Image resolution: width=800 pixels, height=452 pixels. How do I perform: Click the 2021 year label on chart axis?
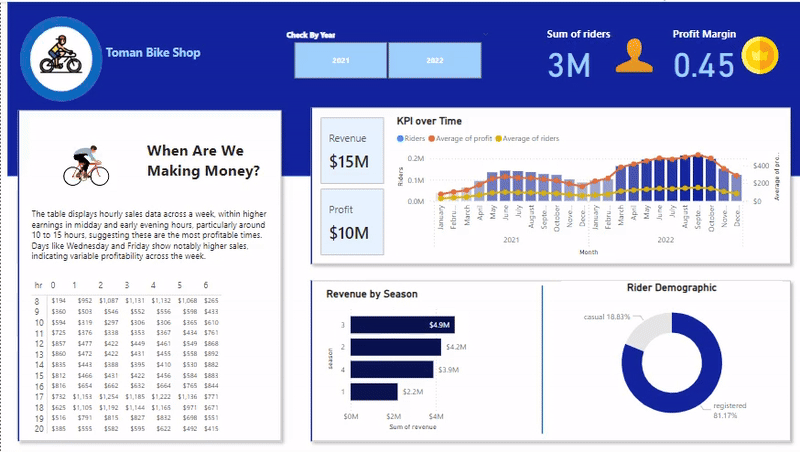click(x=511, y=240)
